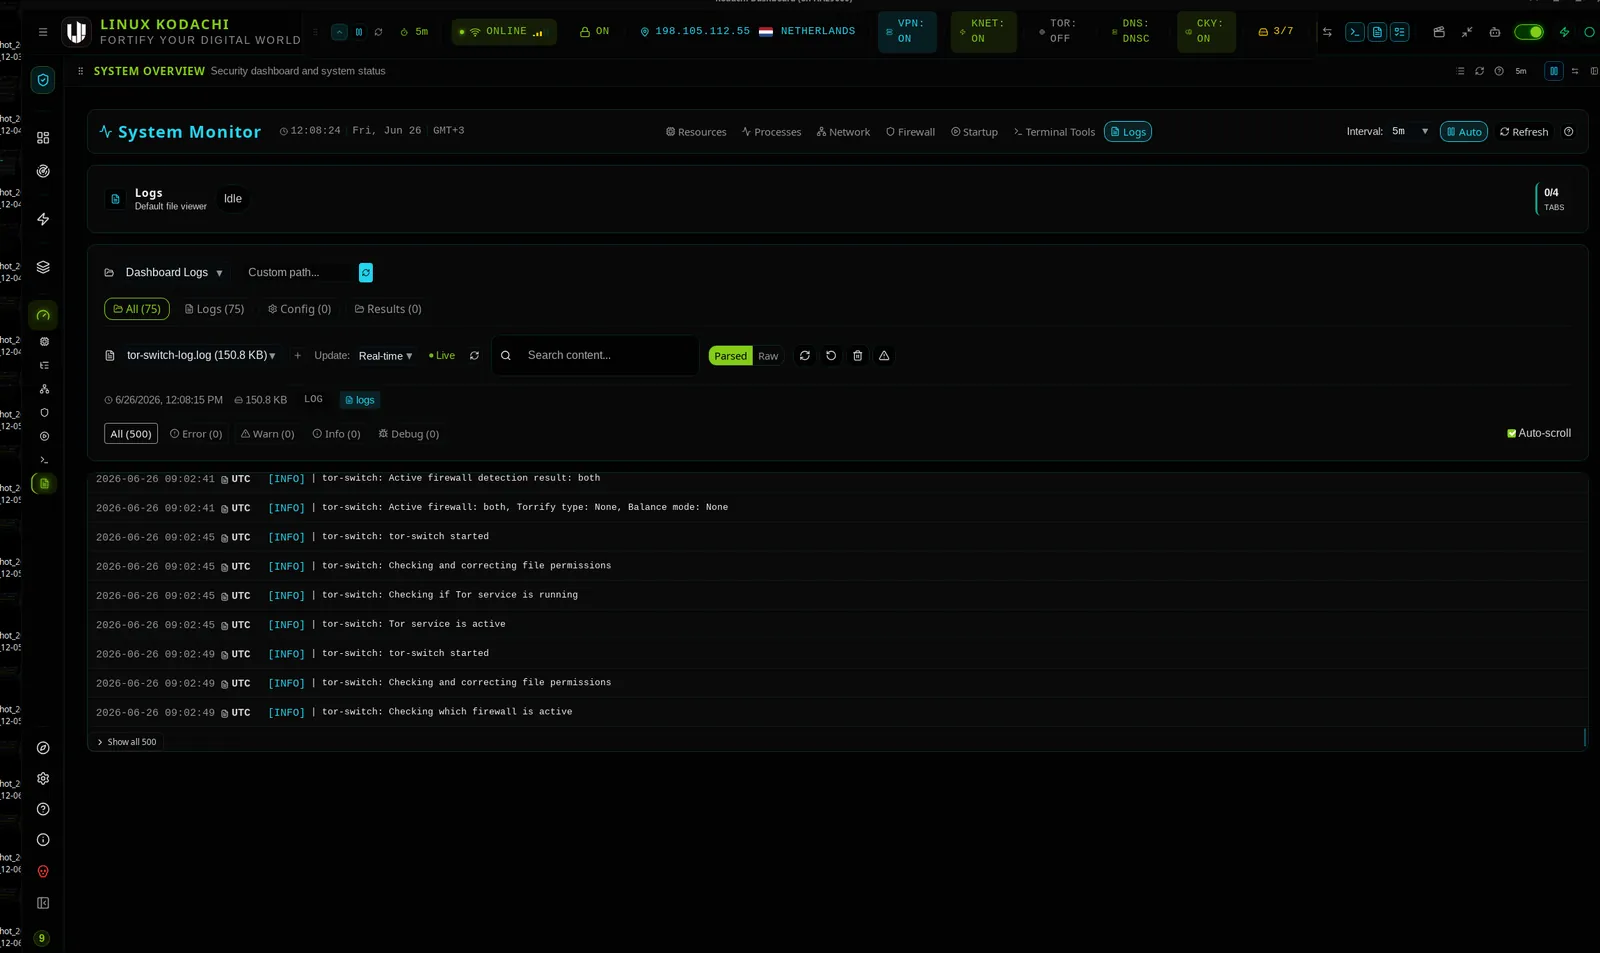
Task: Open the compass icon in lower sidebar
Action: 43,748
